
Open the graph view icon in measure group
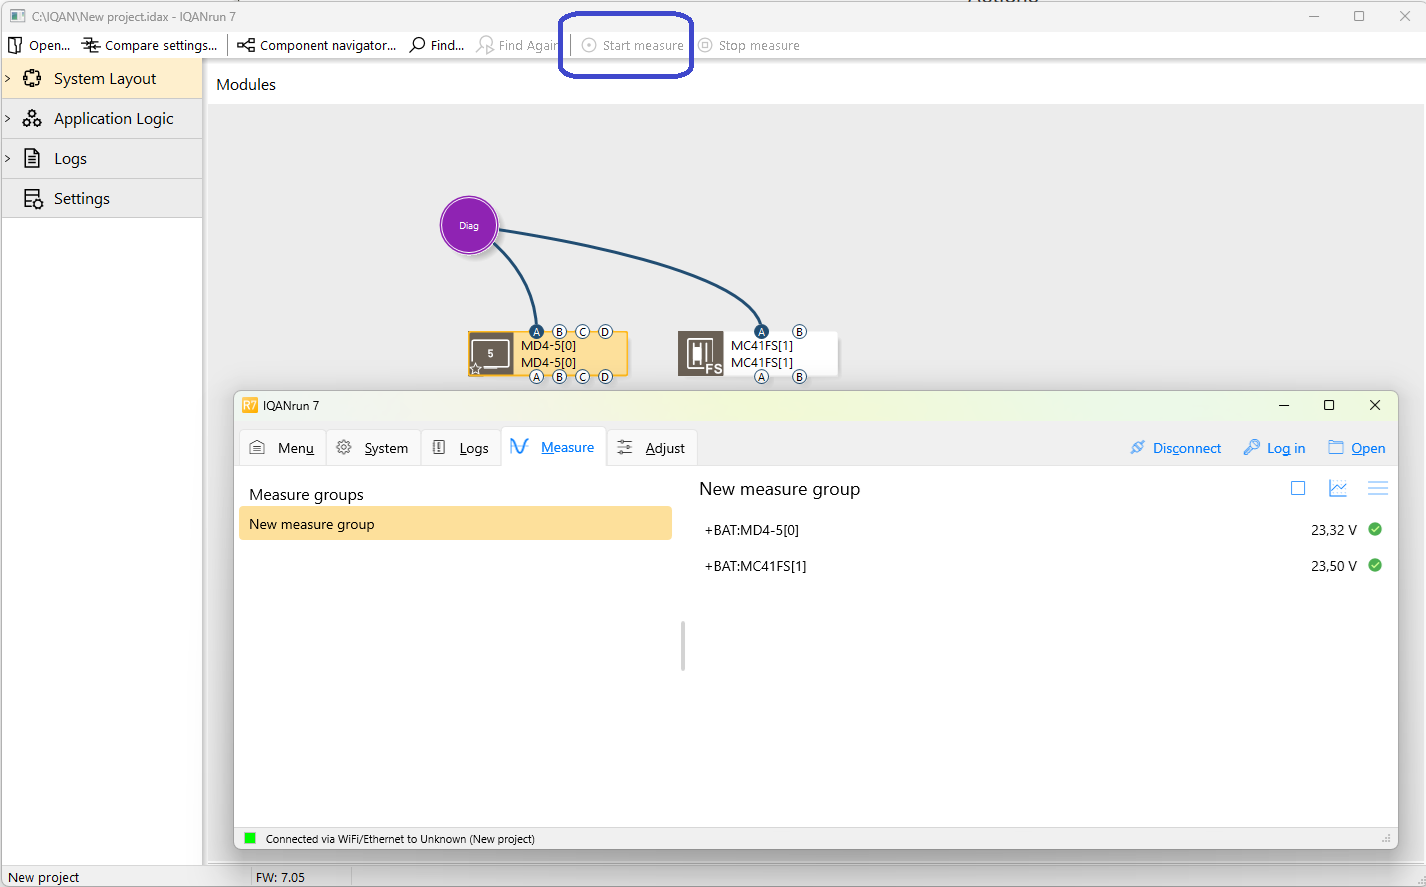pos(1337,488)
